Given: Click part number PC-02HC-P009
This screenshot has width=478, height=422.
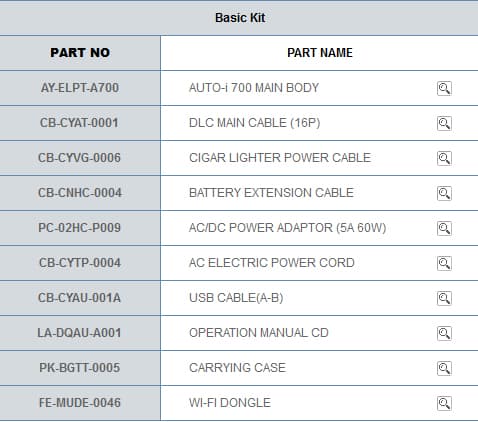Looking at the screenshot, I should [79, 228].
